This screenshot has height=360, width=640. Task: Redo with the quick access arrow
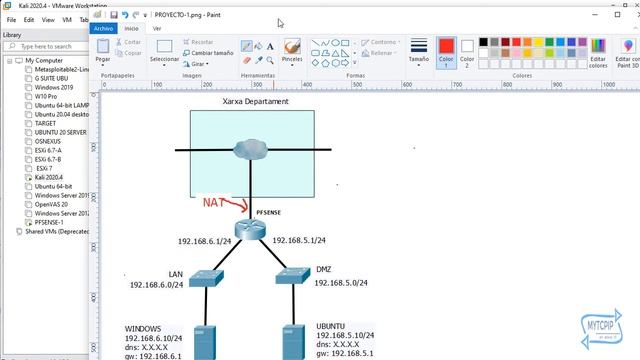136,15
